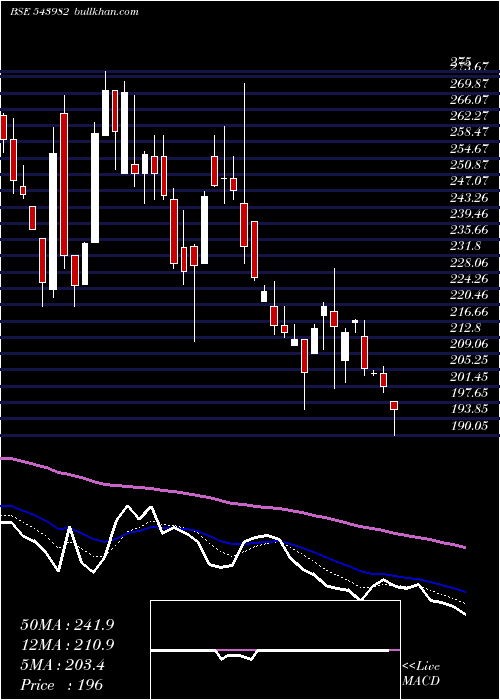500x700 pixels.
Task: Click the 216.66 price level
Action: click(470, 312)
